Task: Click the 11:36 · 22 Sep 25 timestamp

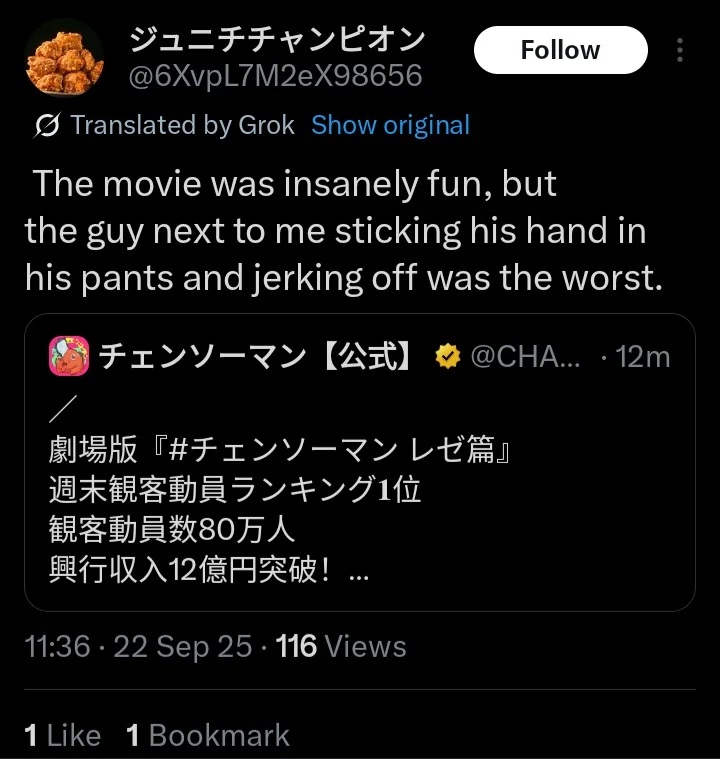Action: [138, 646]
